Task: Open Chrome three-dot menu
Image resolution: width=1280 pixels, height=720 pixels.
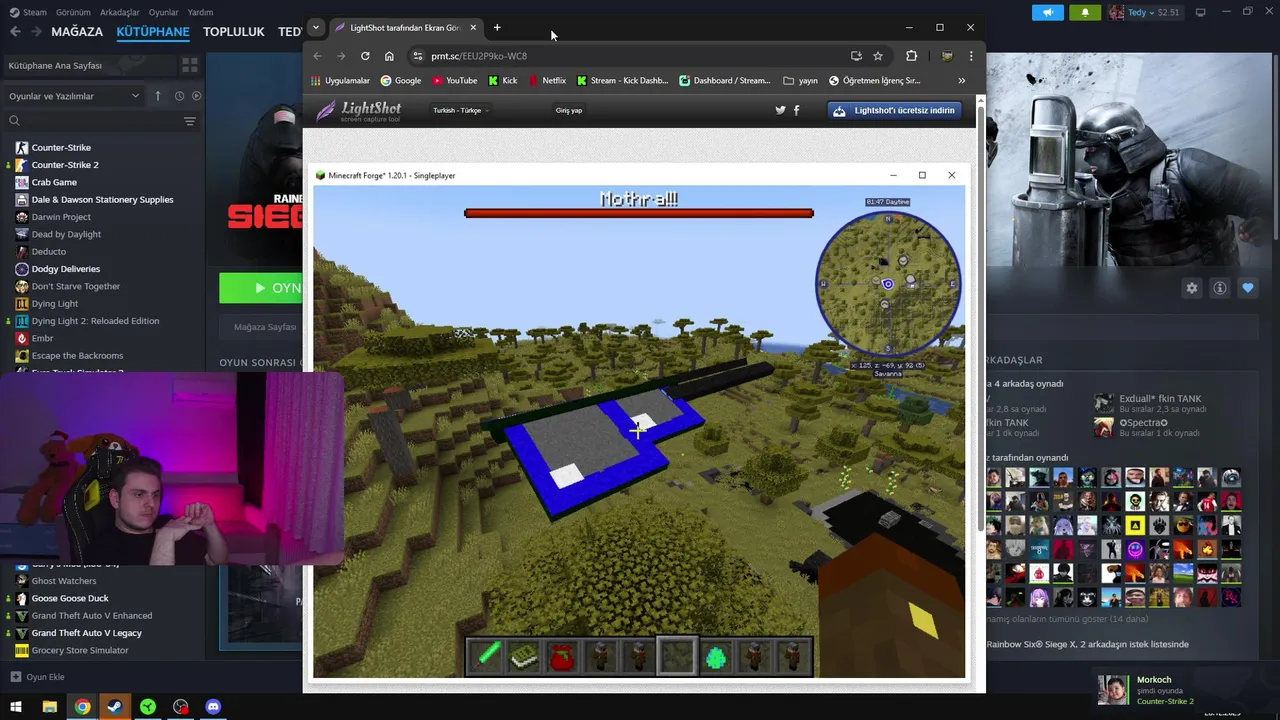Action: click(x=970, y=56)
